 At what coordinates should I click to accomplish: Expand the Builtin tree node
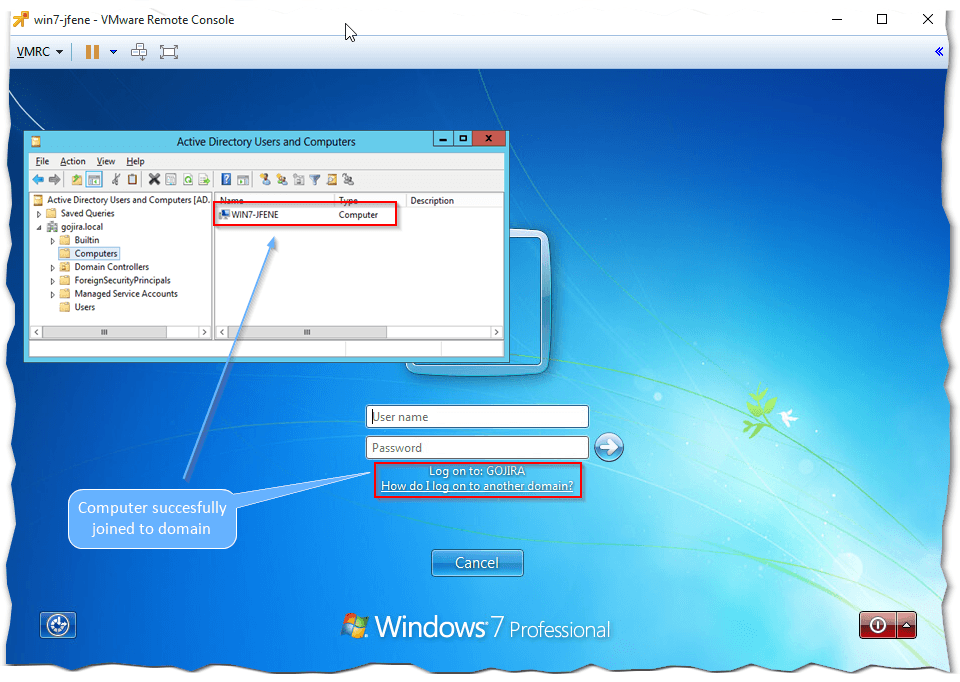pos(53,241)
